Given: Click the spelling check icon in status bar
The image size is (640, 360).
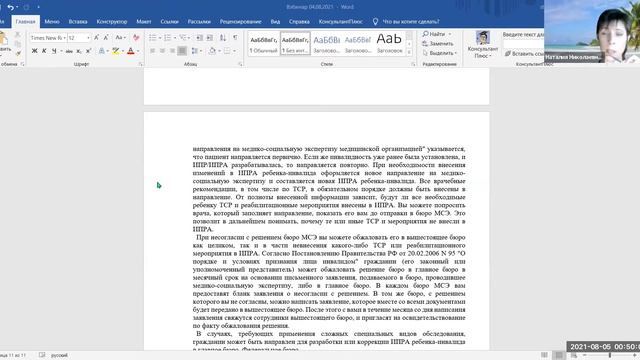Looking at the screenshot, I should coord(42,355).
